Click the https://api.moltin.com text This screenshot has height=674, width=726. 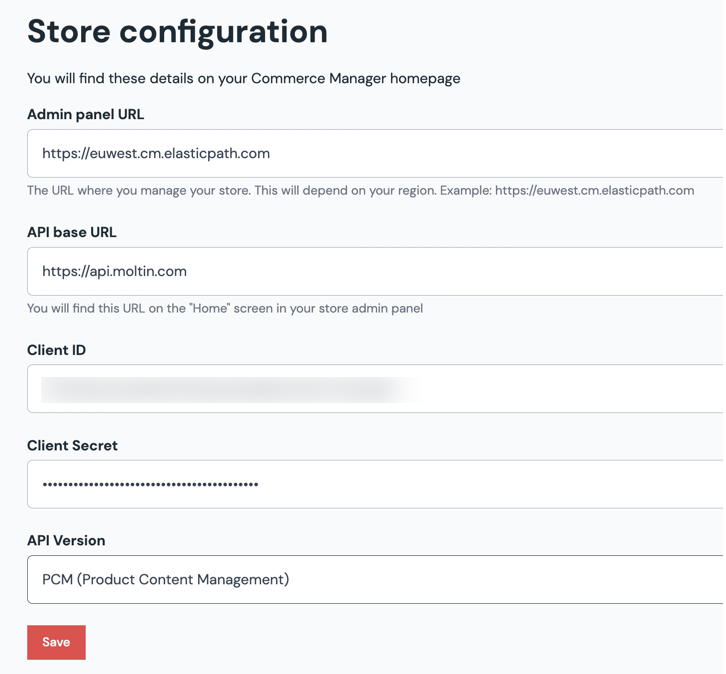(114, 272)
